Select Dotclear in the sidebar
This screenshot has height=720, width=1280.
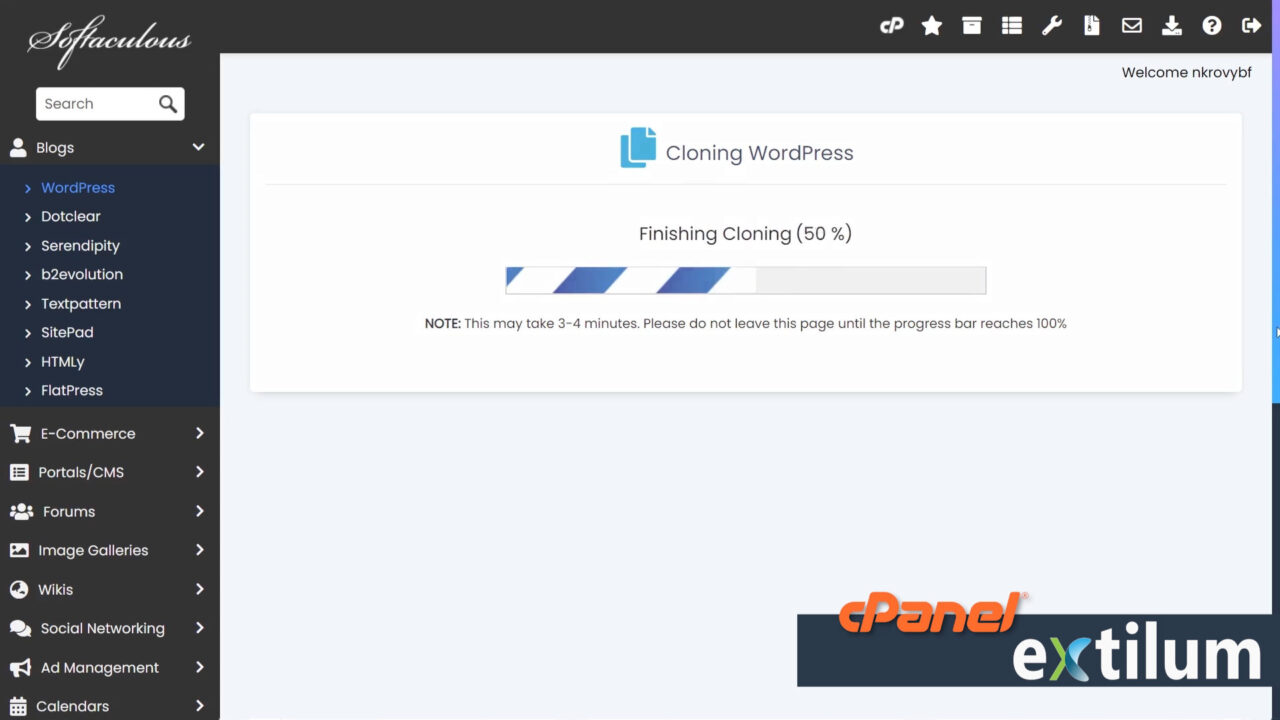point(70,216)
